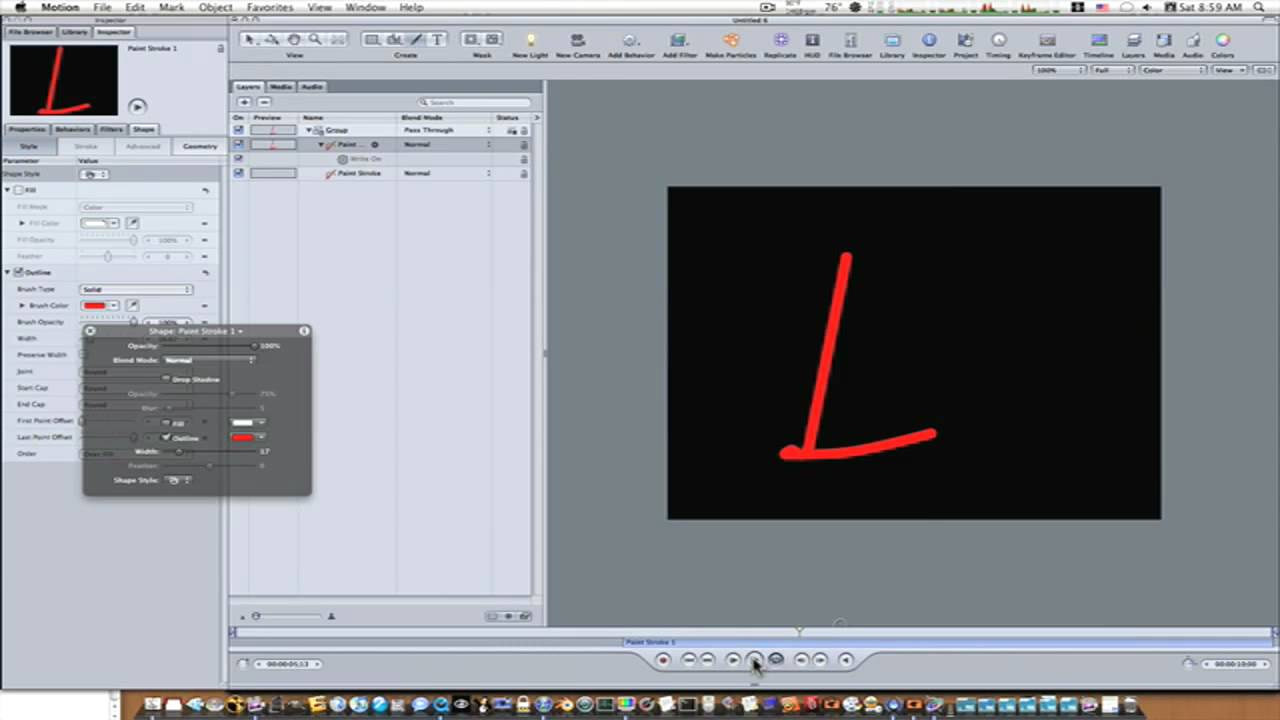Screen dimensions: 1280x720
Task: Click the HUD Opacity slider
Action: click(210, 346)
